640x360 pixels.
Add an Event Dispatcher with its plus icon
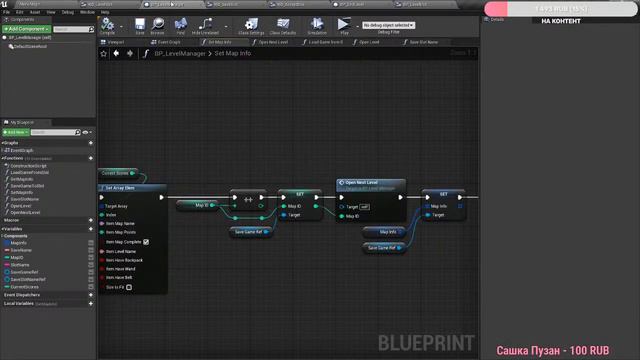pos(91,295)
